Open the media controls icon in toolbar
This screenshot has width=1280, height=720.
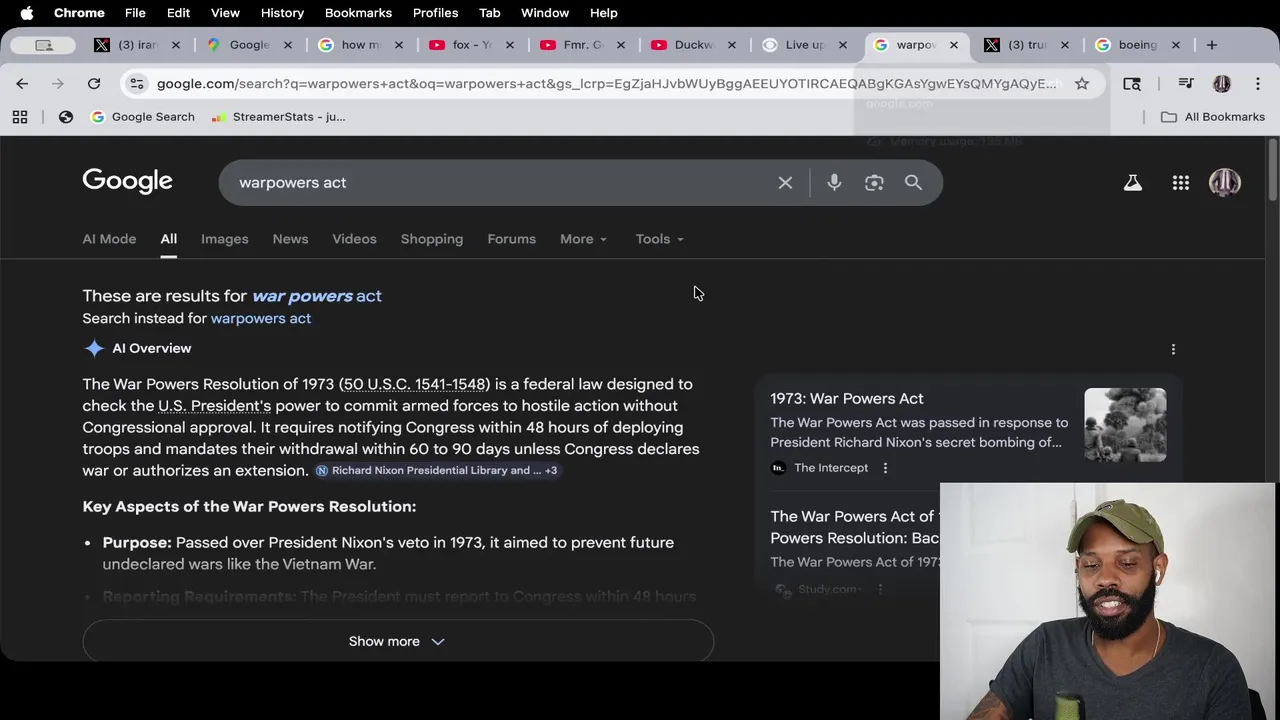[x=1186, y=84]
